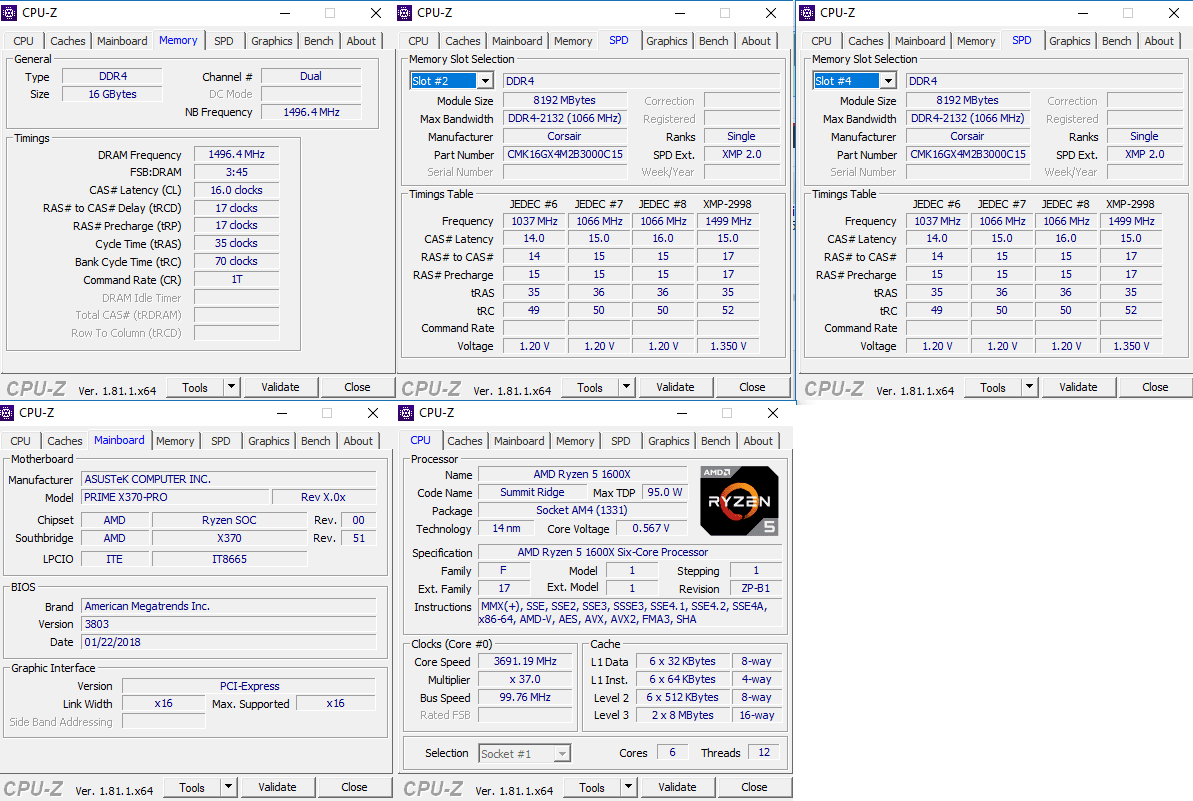Expand the Tools arrow in the Mainboard window
Screen dimensions: 1193x801
[228, 787]
